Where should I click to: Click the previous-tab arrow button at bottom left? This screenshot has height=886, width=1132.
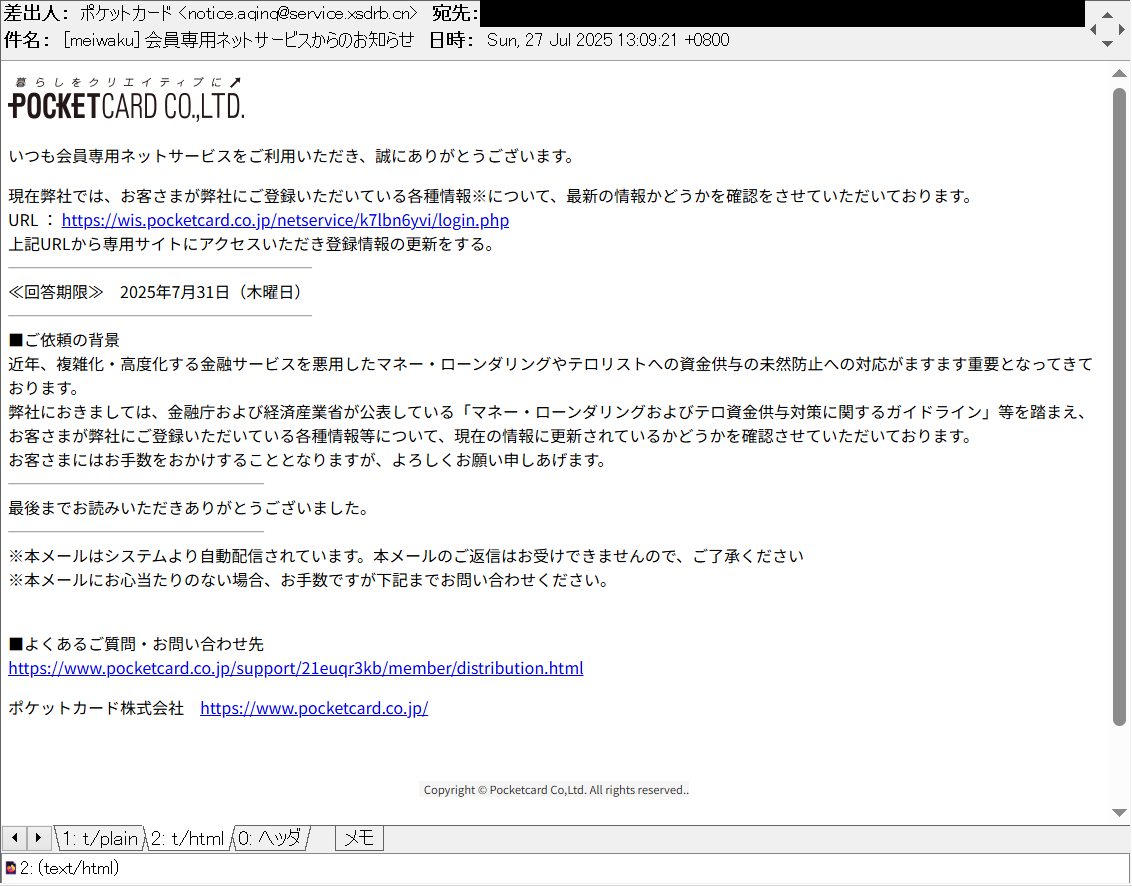14,838
